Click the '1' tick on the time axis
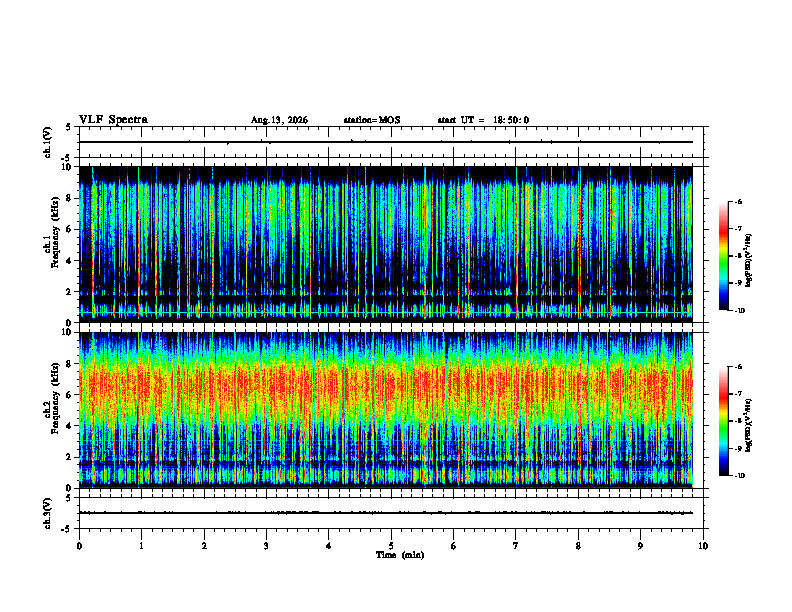The width and height of the screenshot is (792, 612). (x=141, y=546)
